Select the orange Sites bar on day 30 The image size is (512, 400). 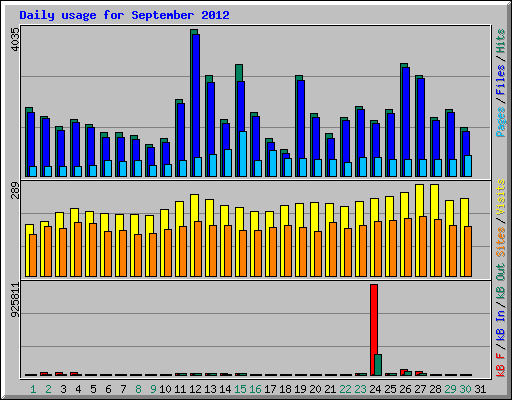(468, 251)
